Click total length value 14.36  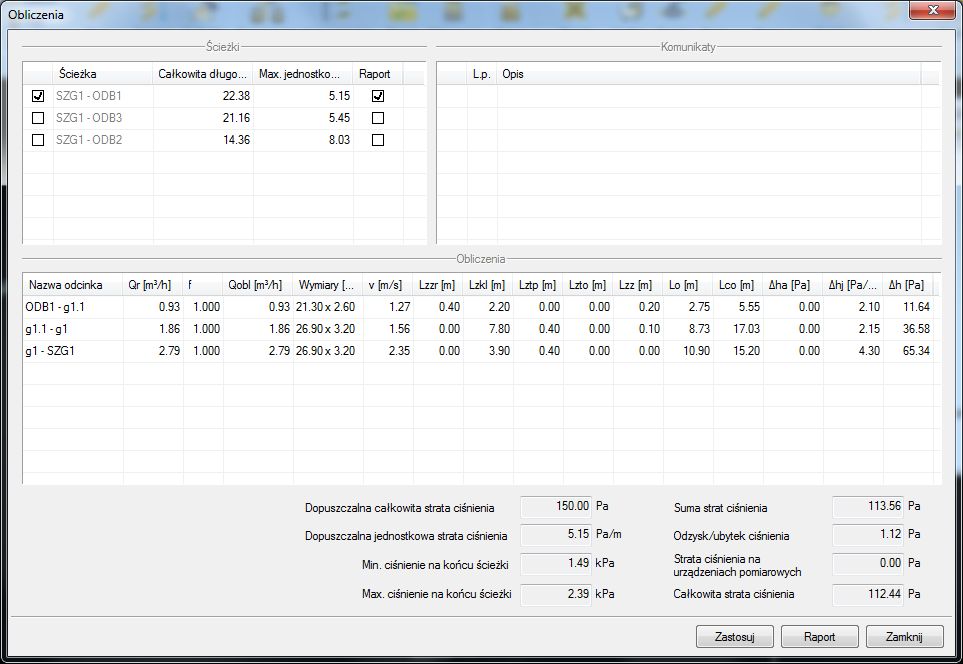click(236, 140)
